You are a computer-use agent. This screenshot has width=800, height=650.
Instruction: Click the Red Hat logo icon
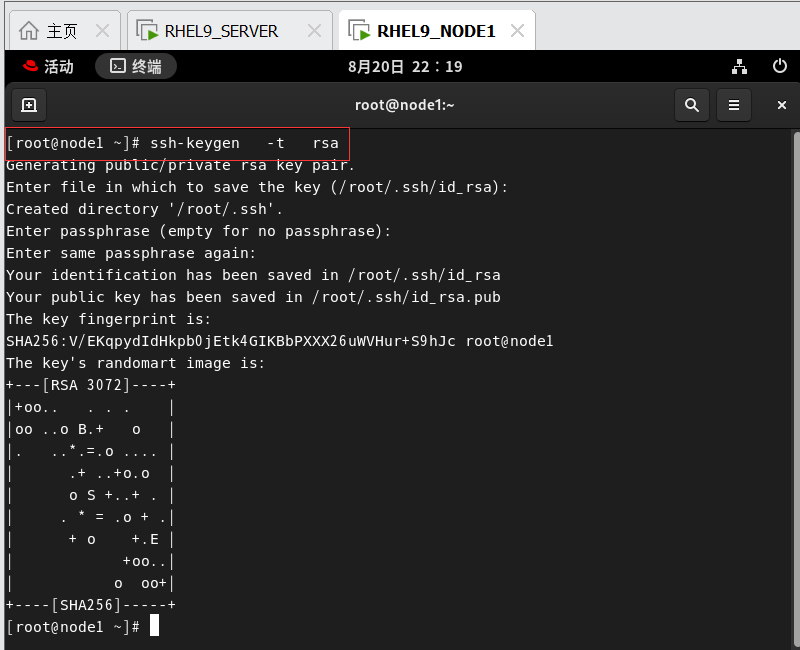pyautogui.click(x=31, y=66)
